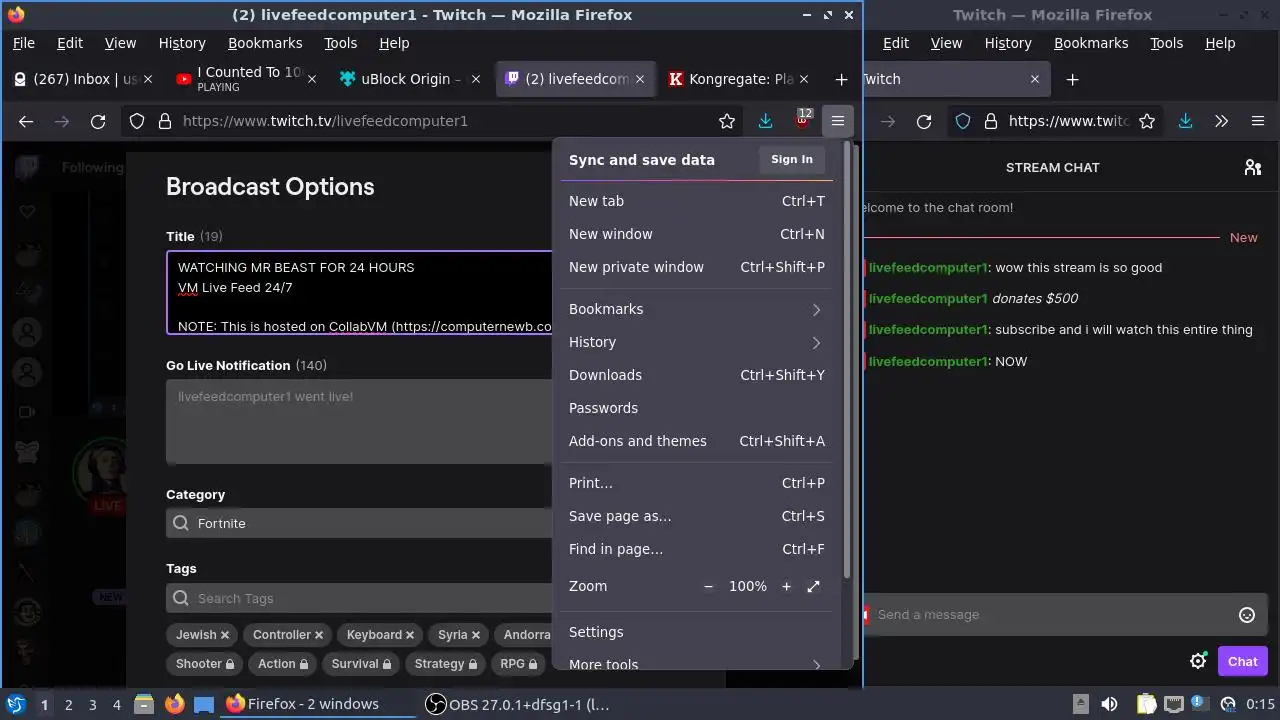
Task: Expand More tools submenu
Action: pyautogui.click(x=697, y=664)
